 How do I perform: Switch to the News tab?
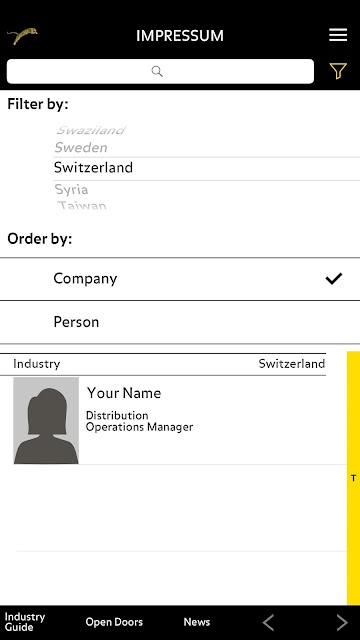197,622
